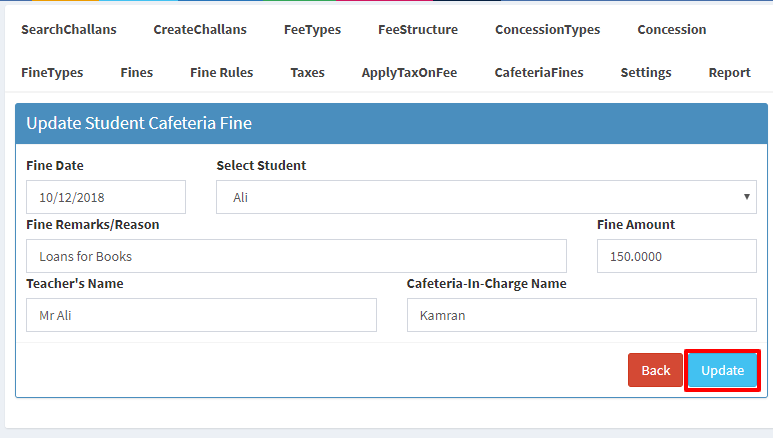
Task: Switch to the FeeTypes tab
Action: [x=312, y=30]
